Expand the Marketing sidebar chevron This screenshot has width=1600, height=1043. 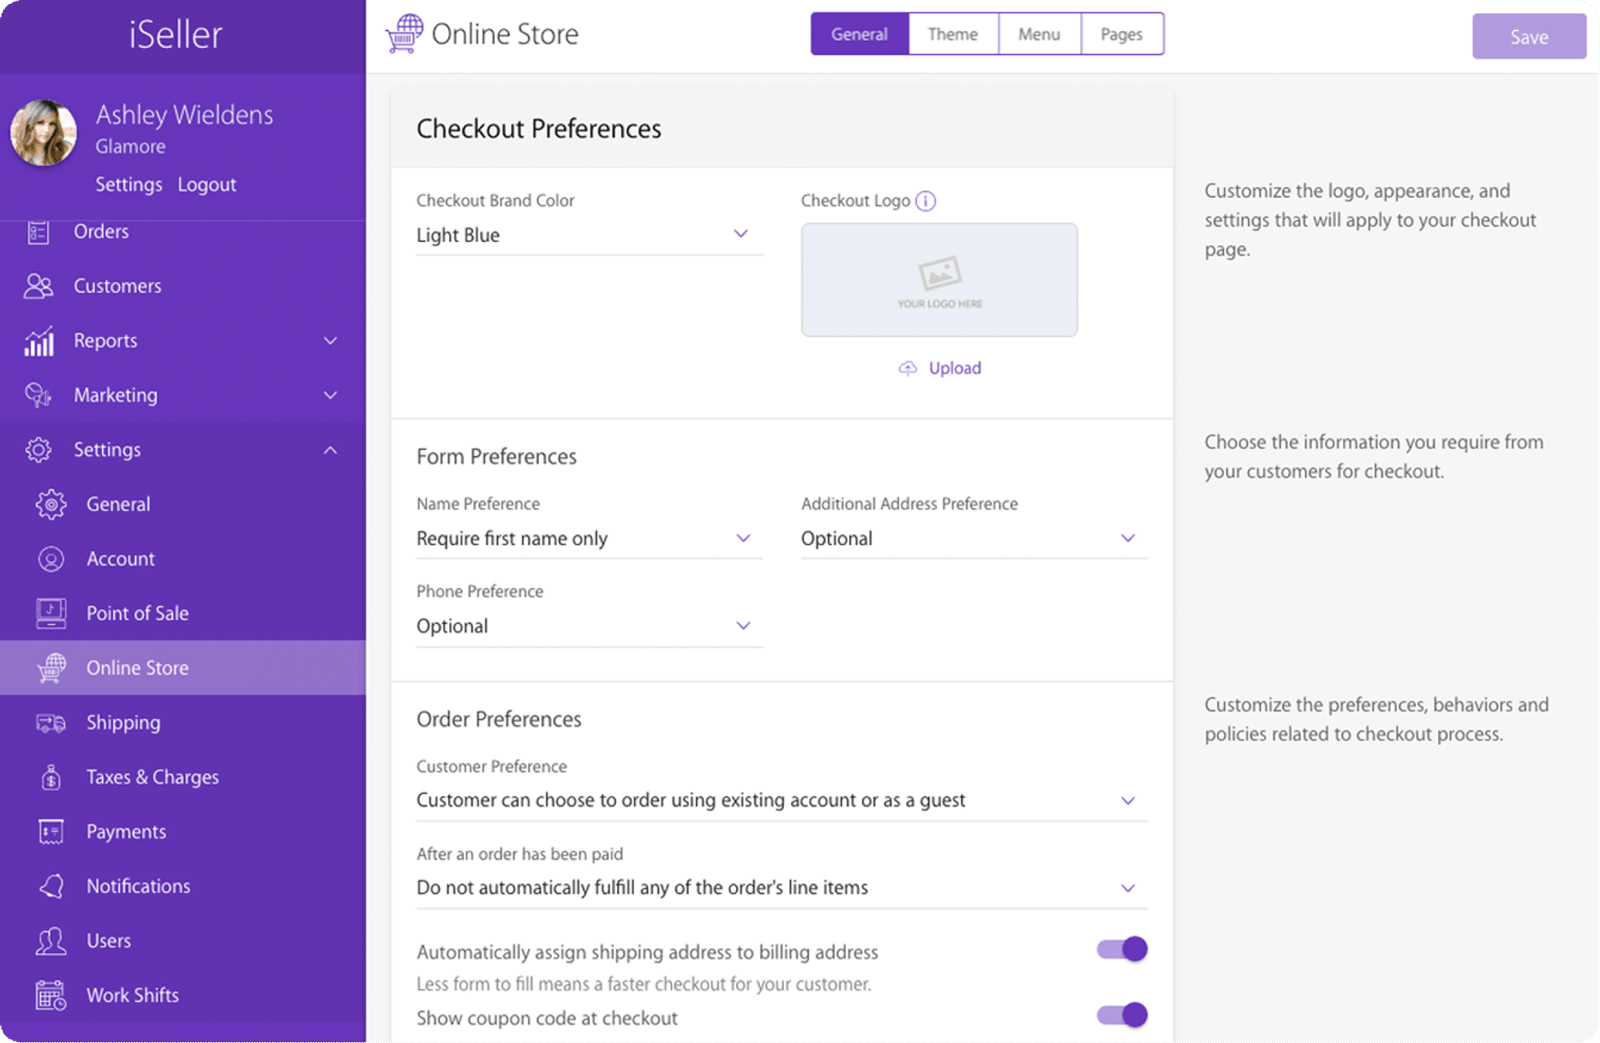[330, 395]
